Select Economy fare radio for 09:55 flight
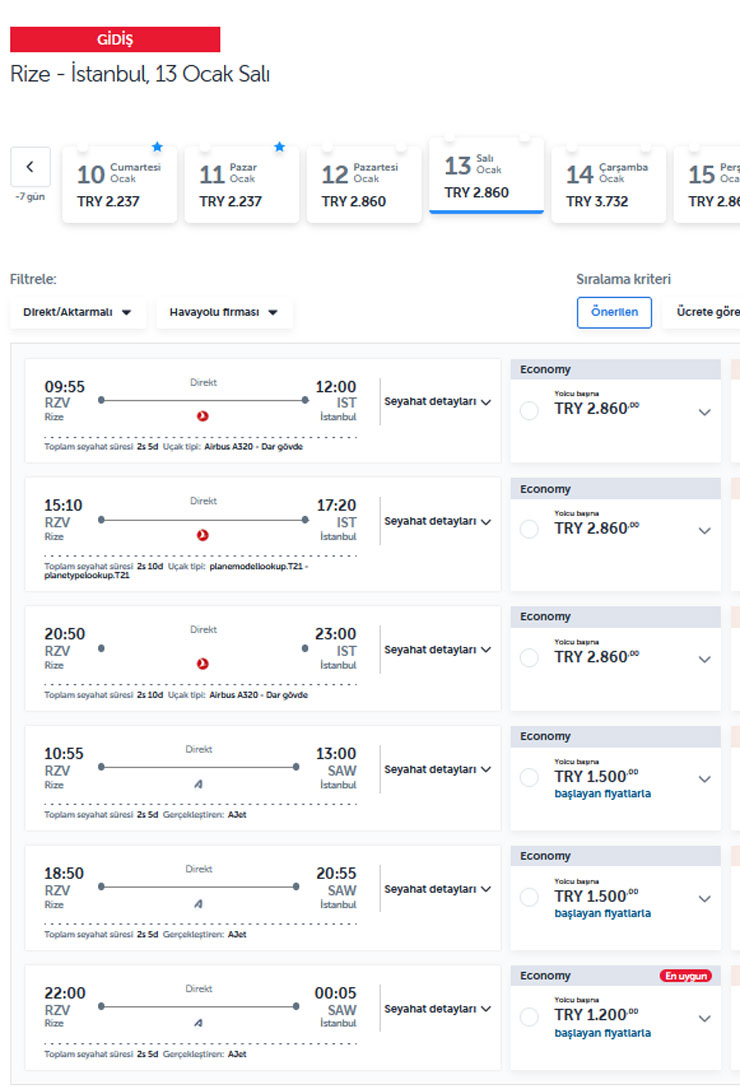Viewport: 740px width, 1089px height. pos(529,411)
